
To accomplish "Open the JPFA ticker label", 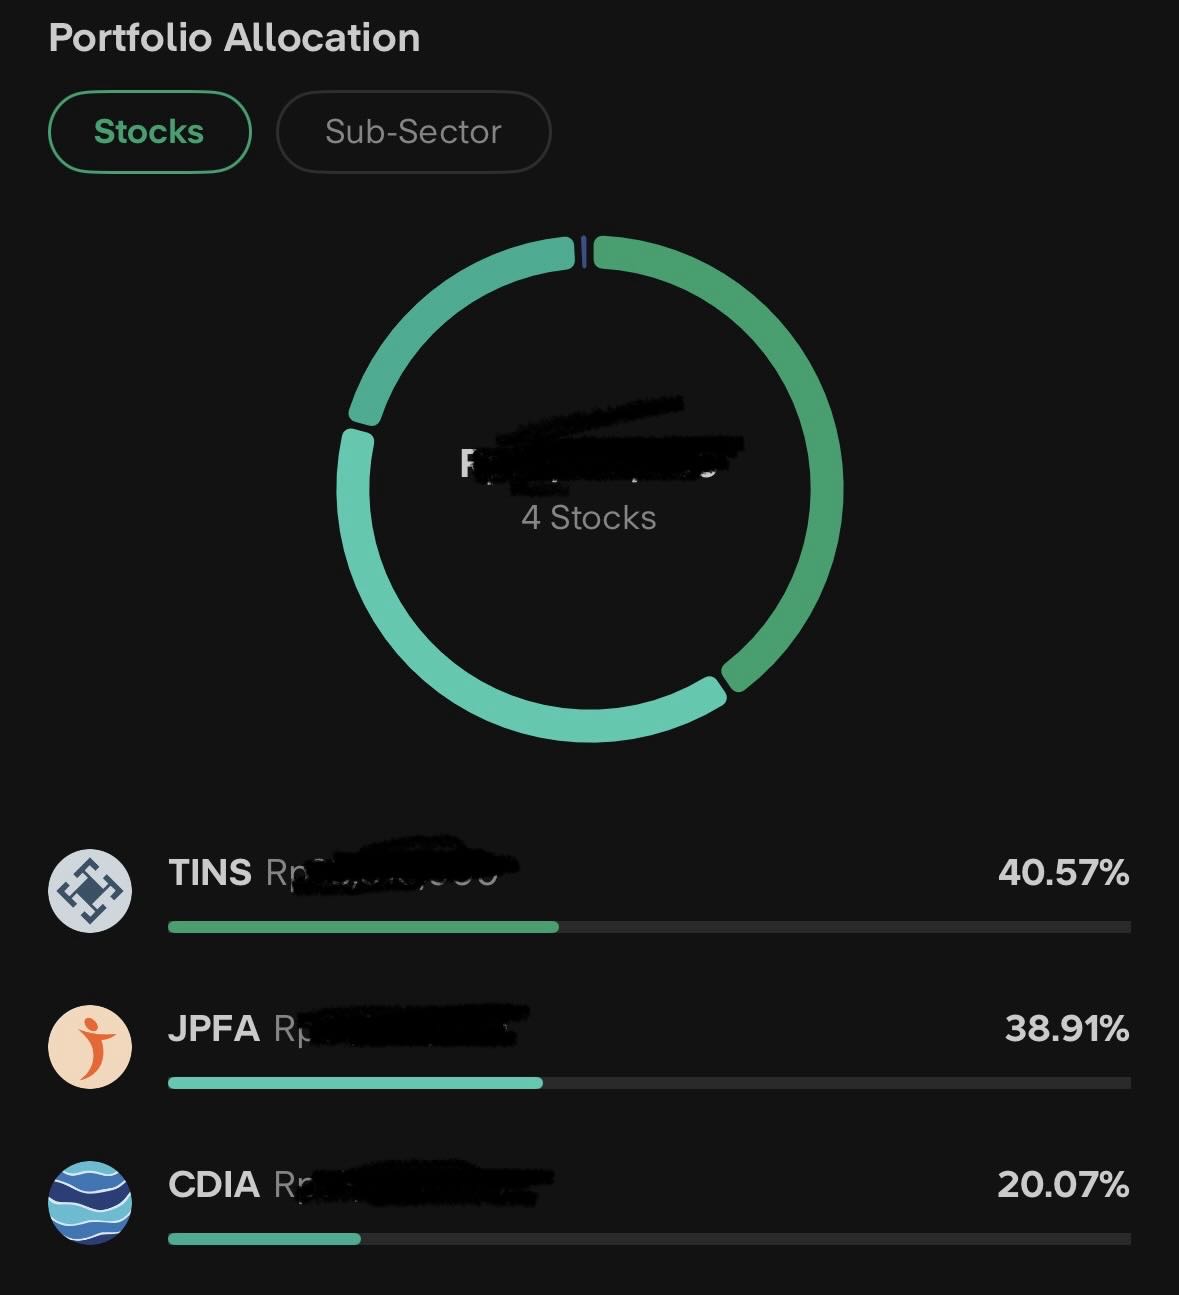I will tap(214, 1029).
